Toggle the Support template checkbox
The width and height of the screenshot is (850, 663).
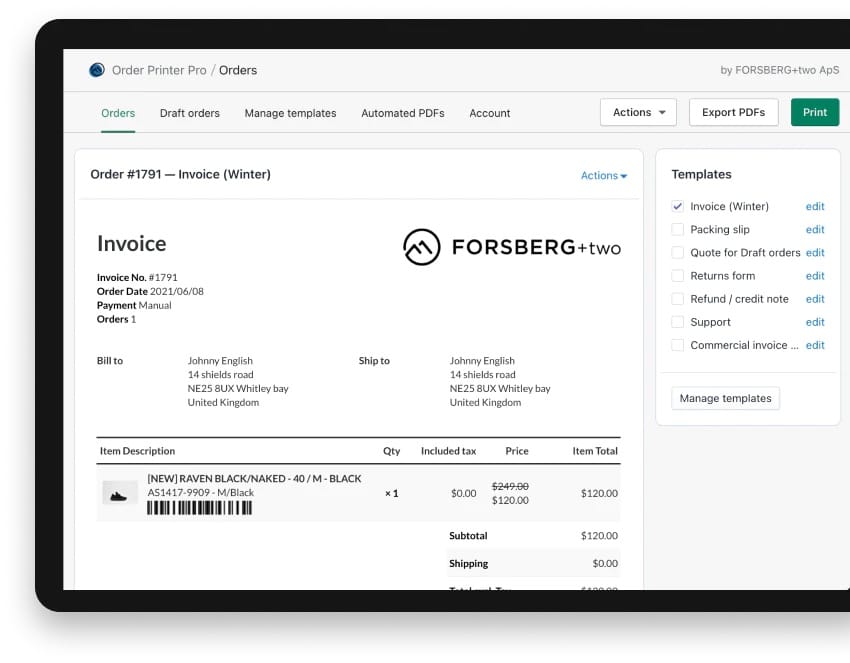[x=678, y=322]
